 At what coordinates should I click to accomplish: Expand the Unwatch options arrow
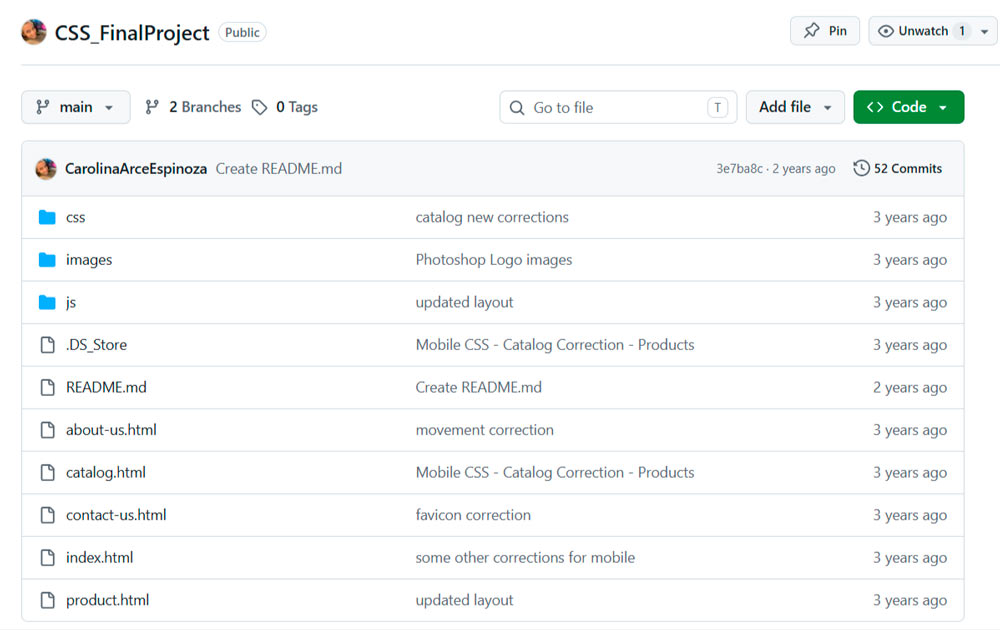coord(985,31)
